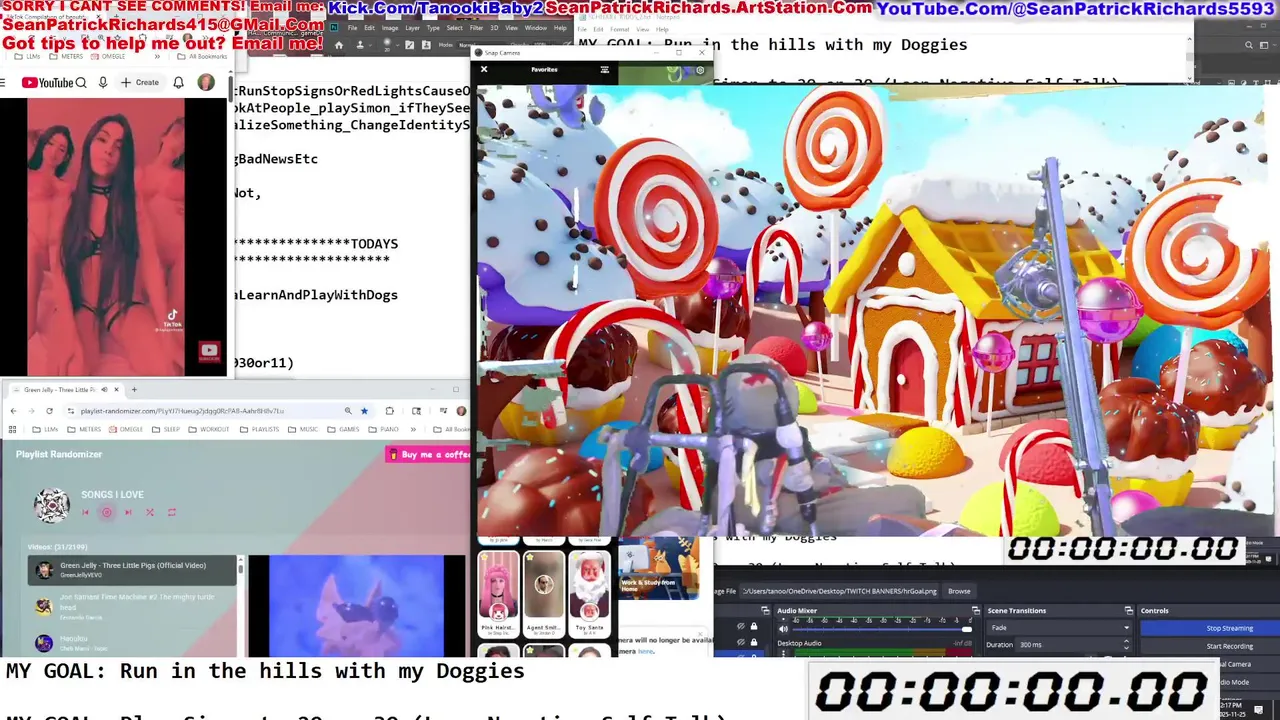Screen dimensions: 1280x720
Task: Pop out the OBS Scene Transitions dock
Action: (1129, 610)
